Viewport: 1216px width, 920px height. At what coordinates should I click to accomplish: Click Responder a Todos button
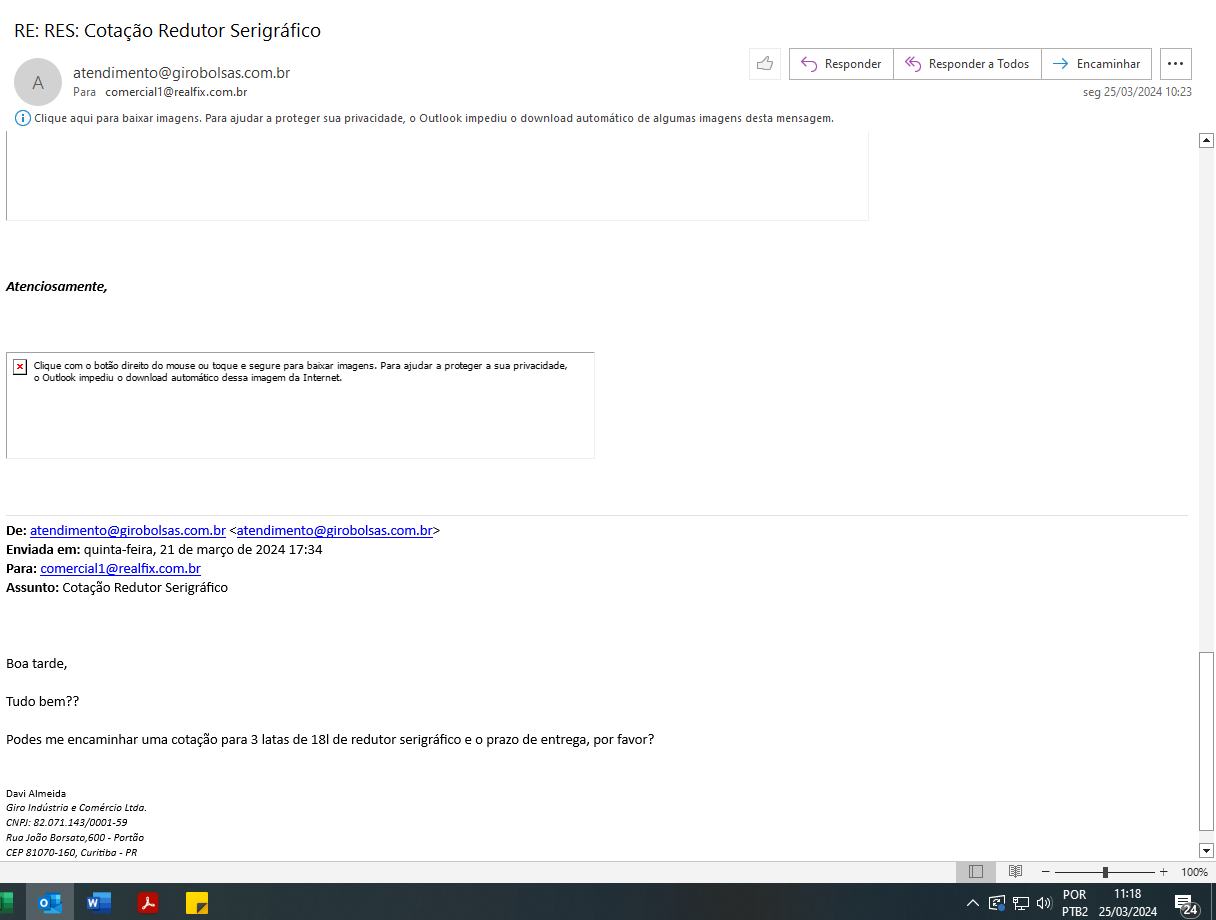pos(967,64)
